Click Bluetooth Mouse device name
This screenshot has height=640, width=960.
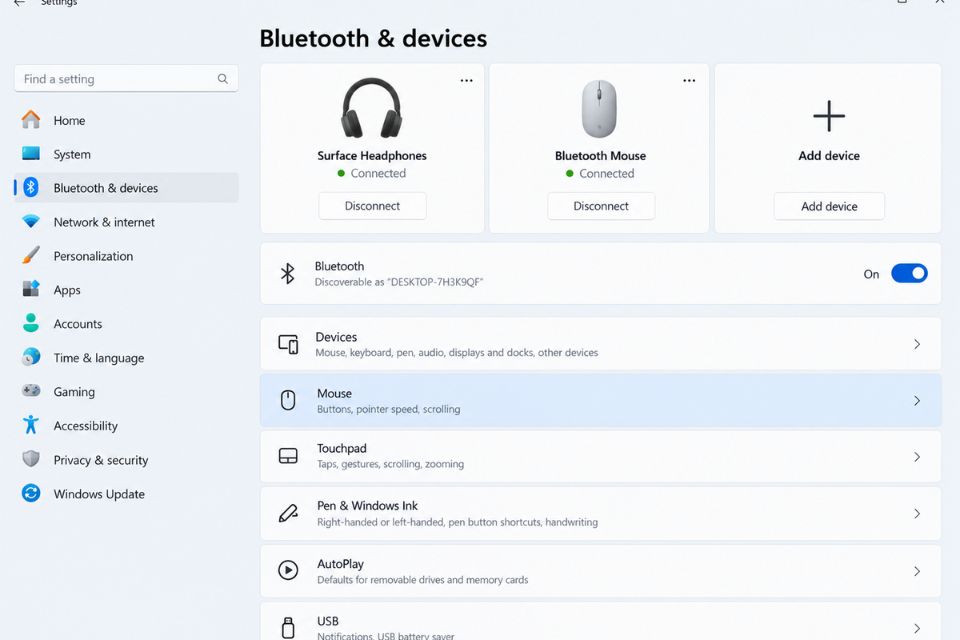(x=600, y=156)
